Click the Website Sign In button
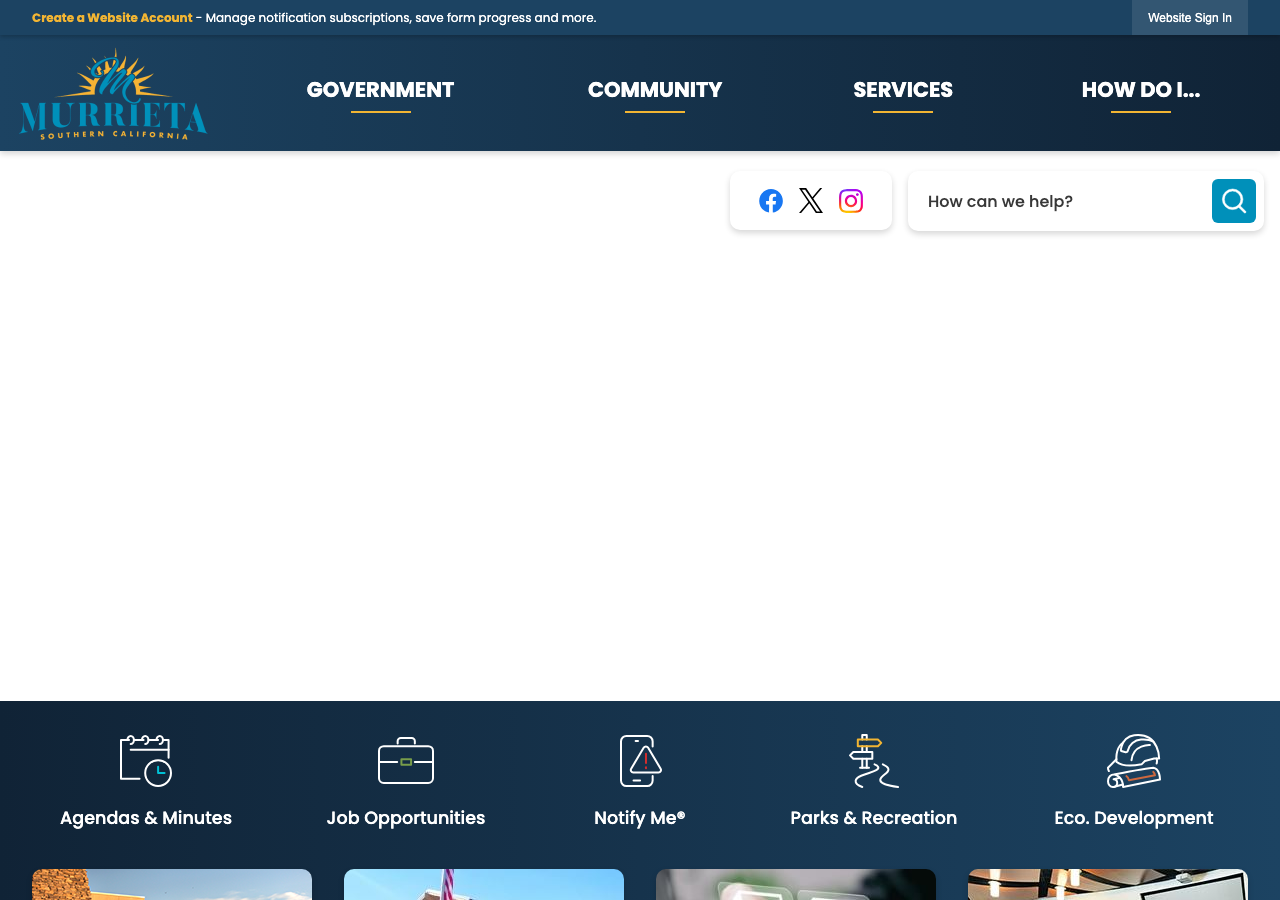This screenshot has height=900, width=1280. pos(1190,18)
